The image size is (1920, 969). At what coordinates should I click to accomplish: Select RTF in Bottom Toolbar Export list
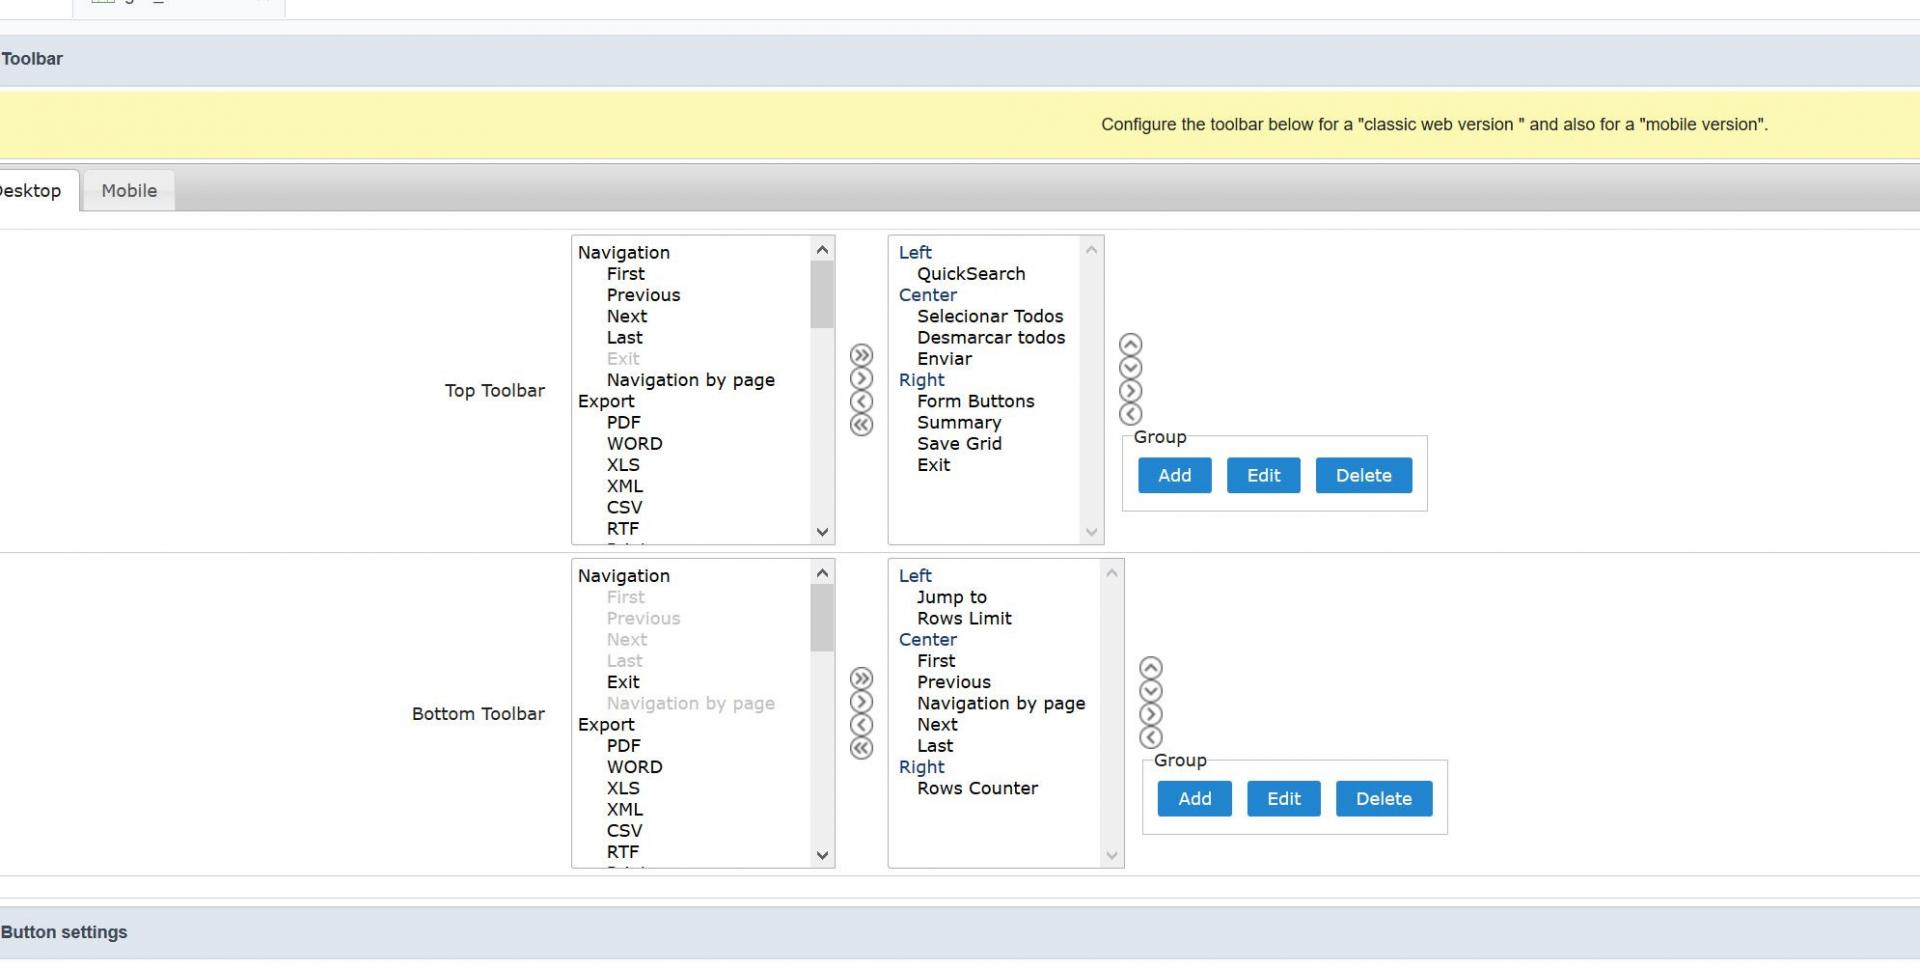622,851
